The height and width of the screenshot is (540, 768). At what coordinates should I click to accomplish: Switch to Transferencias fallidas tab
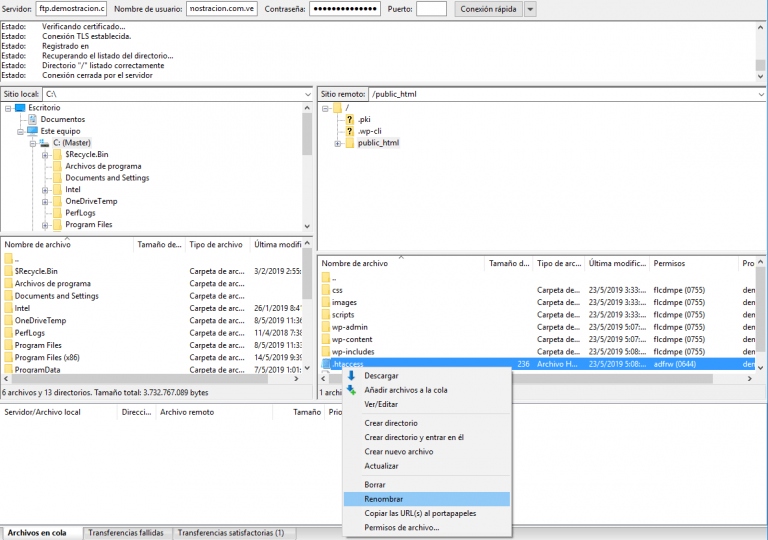pyautogui.click(x=127, y=533)
